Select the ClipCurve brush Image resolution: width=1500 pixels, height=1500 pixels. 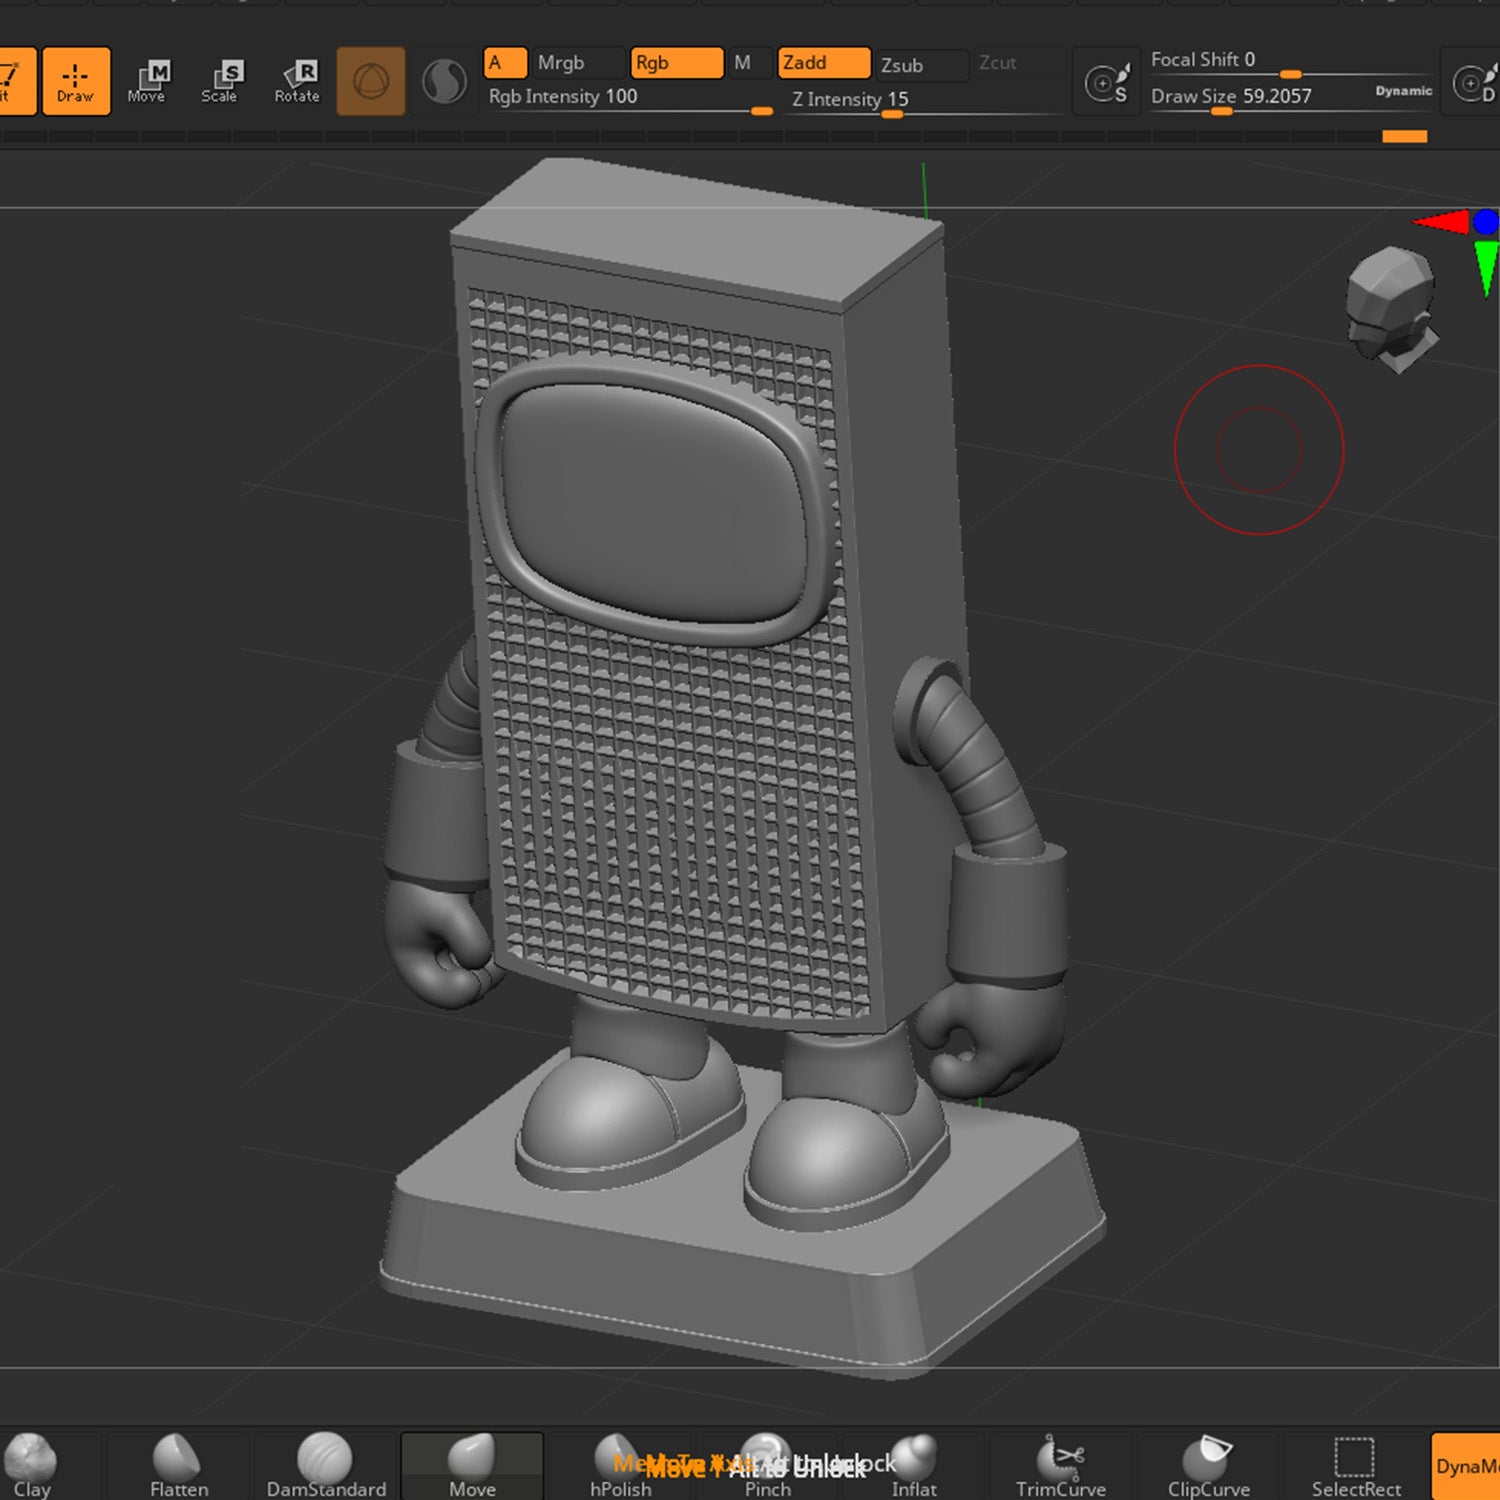(1208, 1465)
